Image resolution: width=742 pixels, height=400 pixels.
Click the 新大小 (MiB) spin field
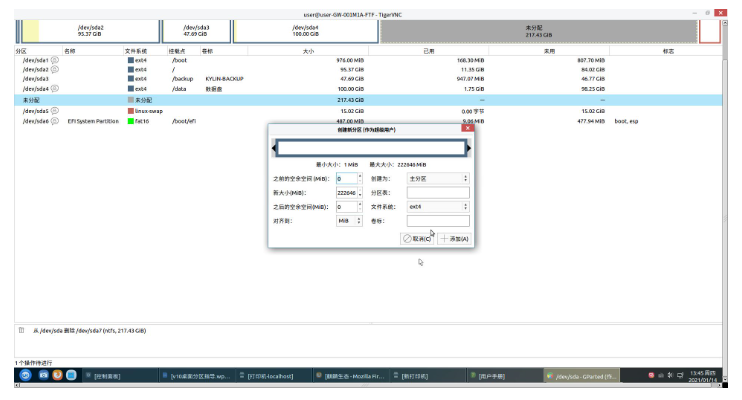(346, 192)
